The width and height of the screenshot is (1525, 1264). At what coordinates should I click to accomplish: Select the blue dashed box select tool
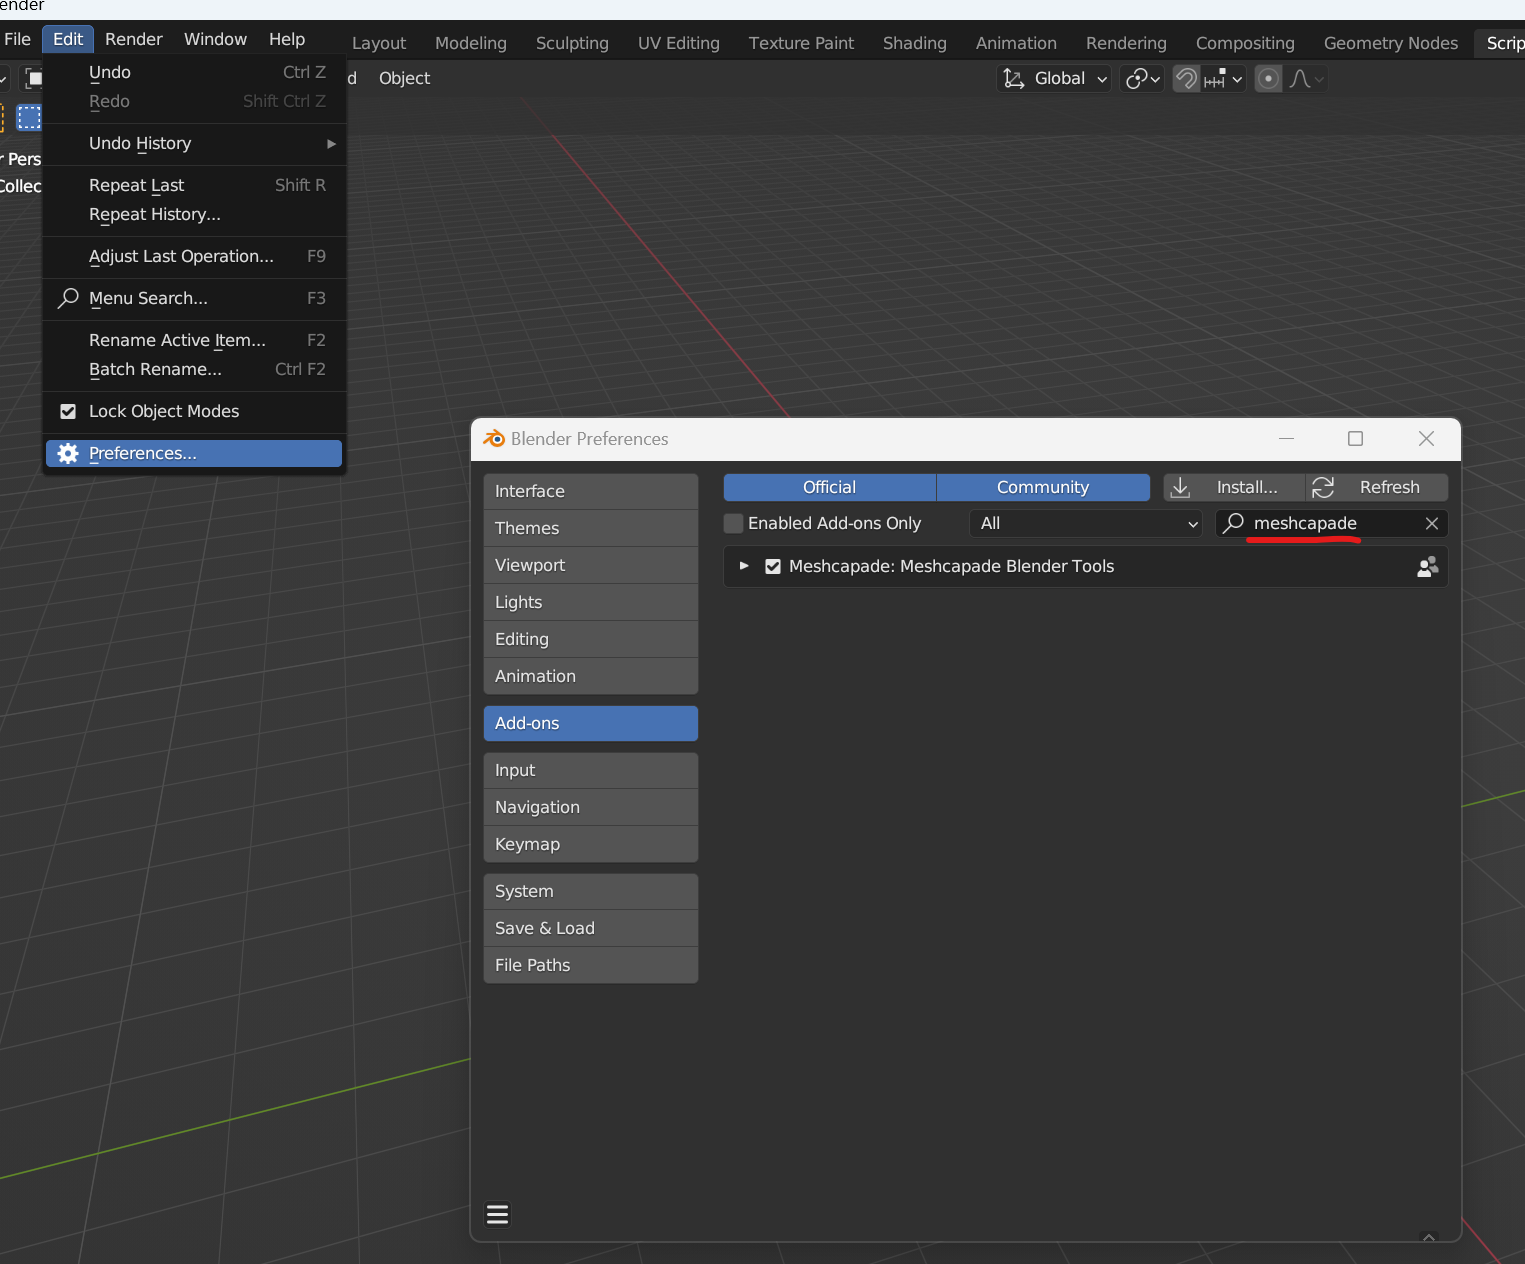[29, 118]
